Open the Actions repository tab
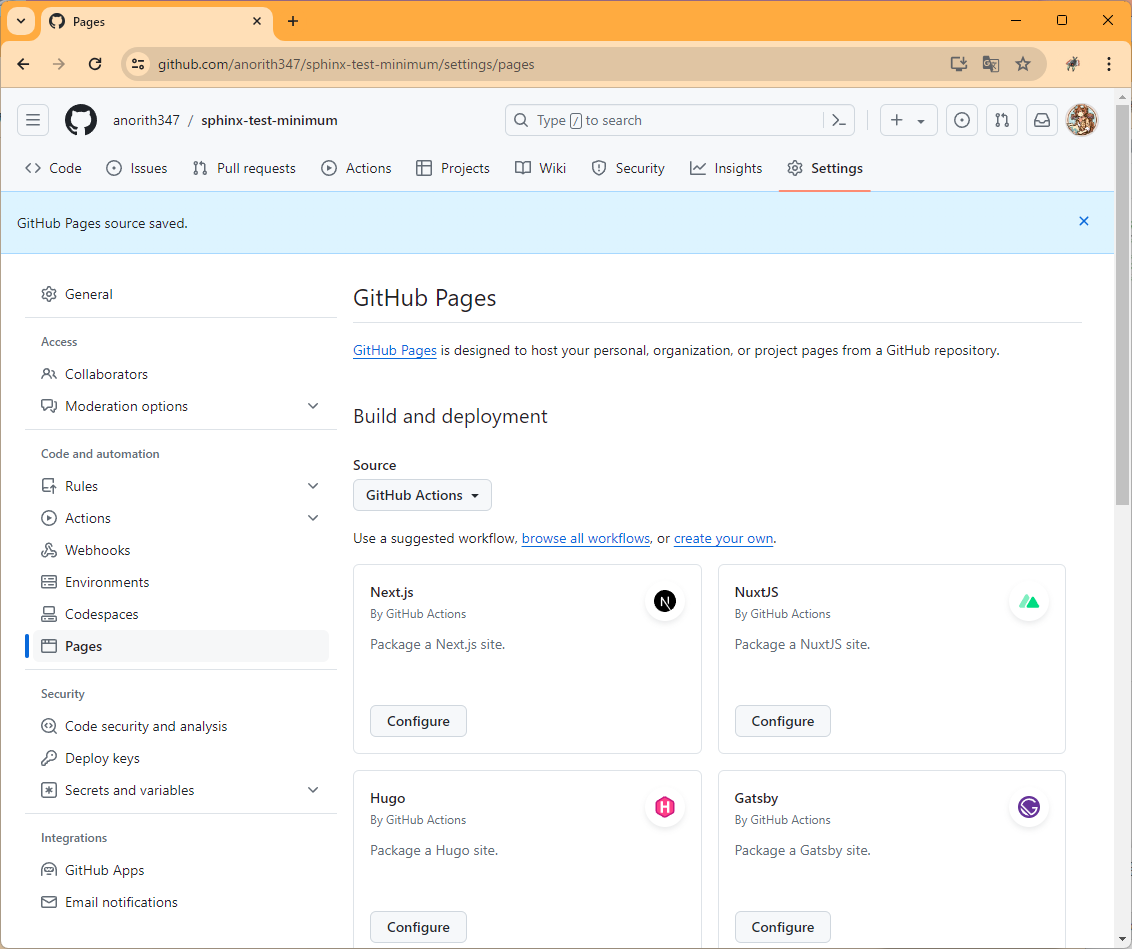Image resolution: width=1132 pixels, height=949 pixels. [357, 168]
